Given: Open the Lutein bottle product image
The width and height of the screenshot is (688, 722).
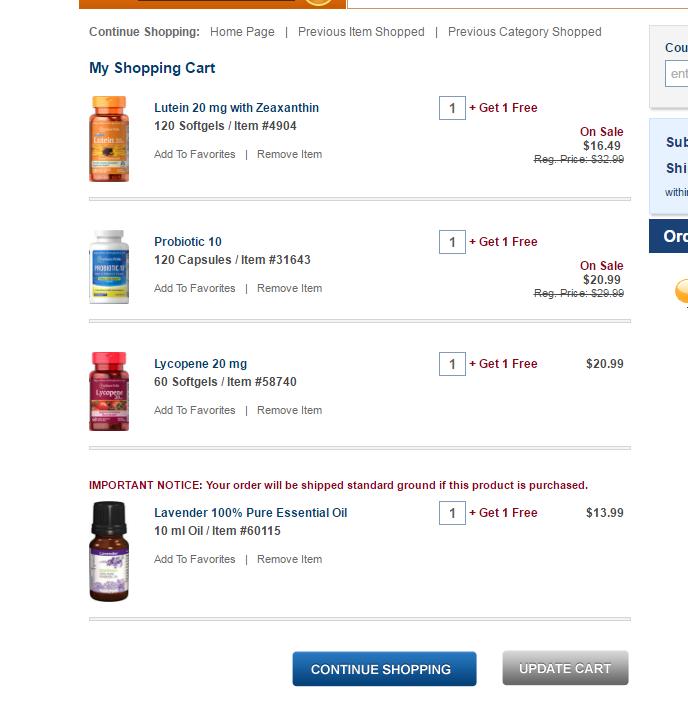Looking at the screenshot, I should (109, 139).
